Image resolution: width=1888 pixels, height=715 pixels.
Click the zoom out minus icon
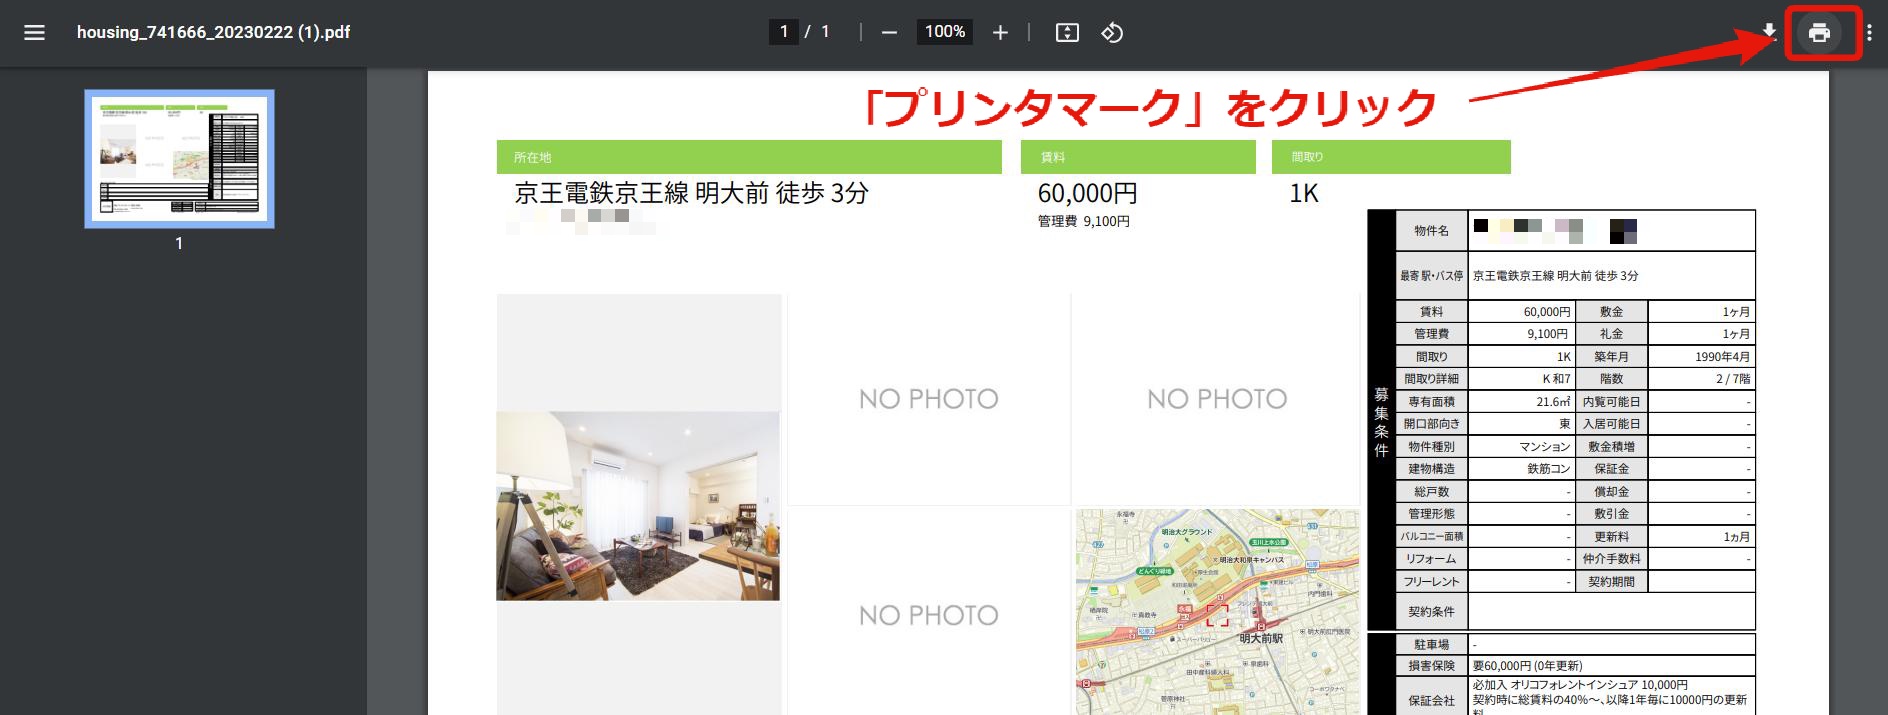[x=889, y=33]
